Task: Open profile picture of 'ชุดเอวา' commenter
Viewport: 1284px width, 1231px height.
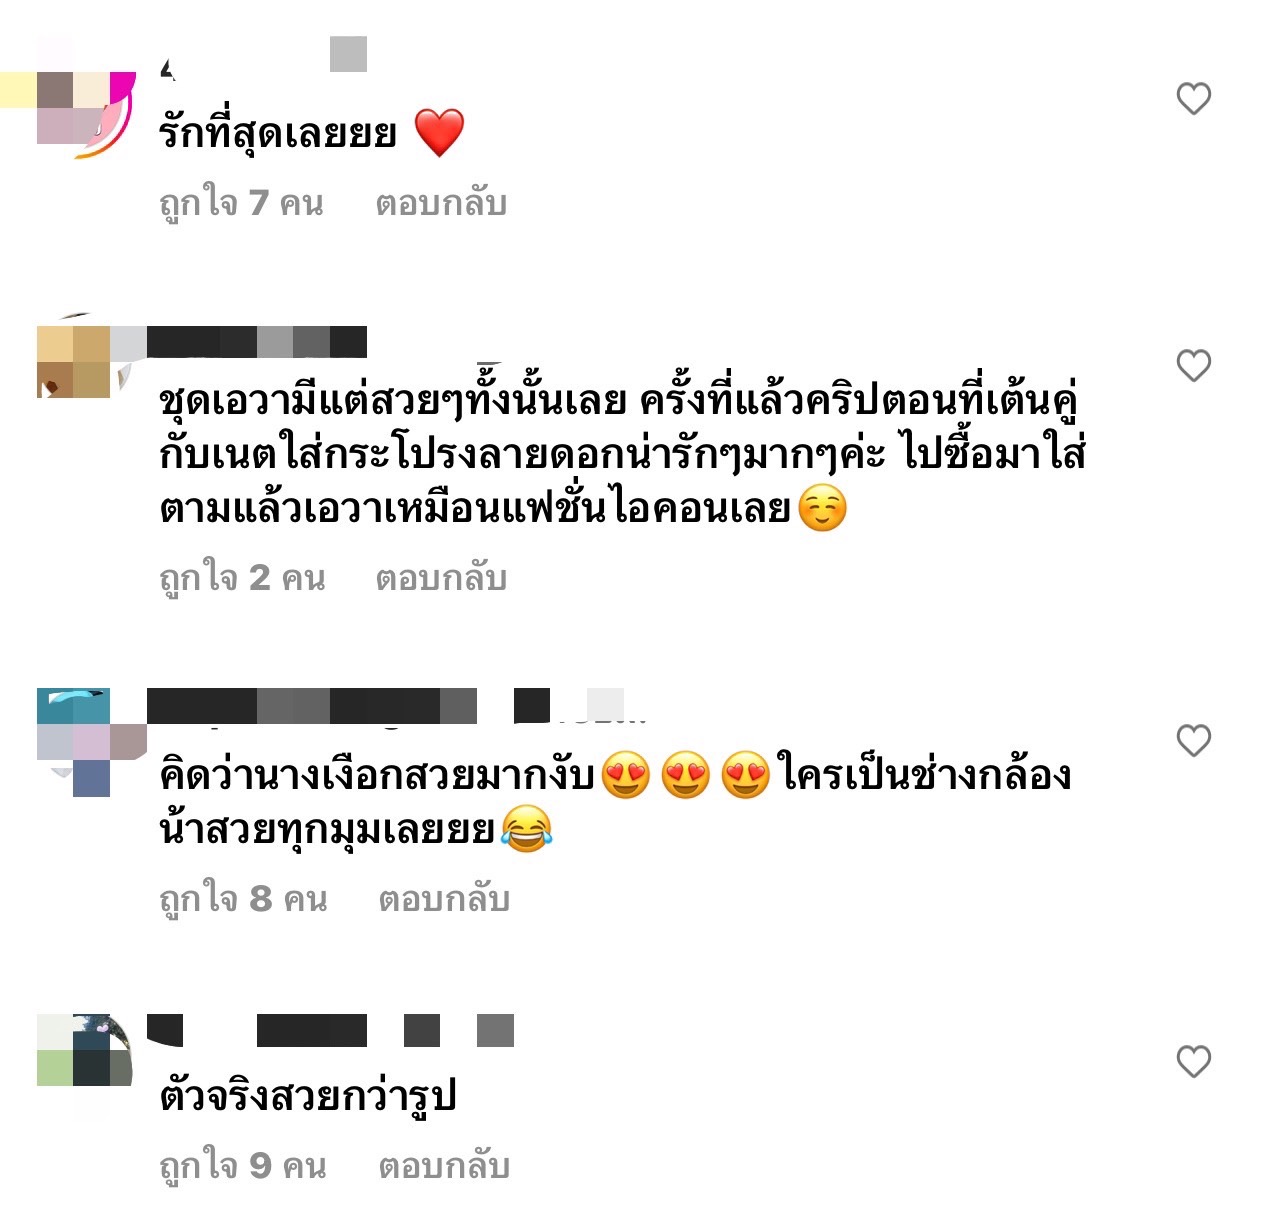Action: coord(86,362)
